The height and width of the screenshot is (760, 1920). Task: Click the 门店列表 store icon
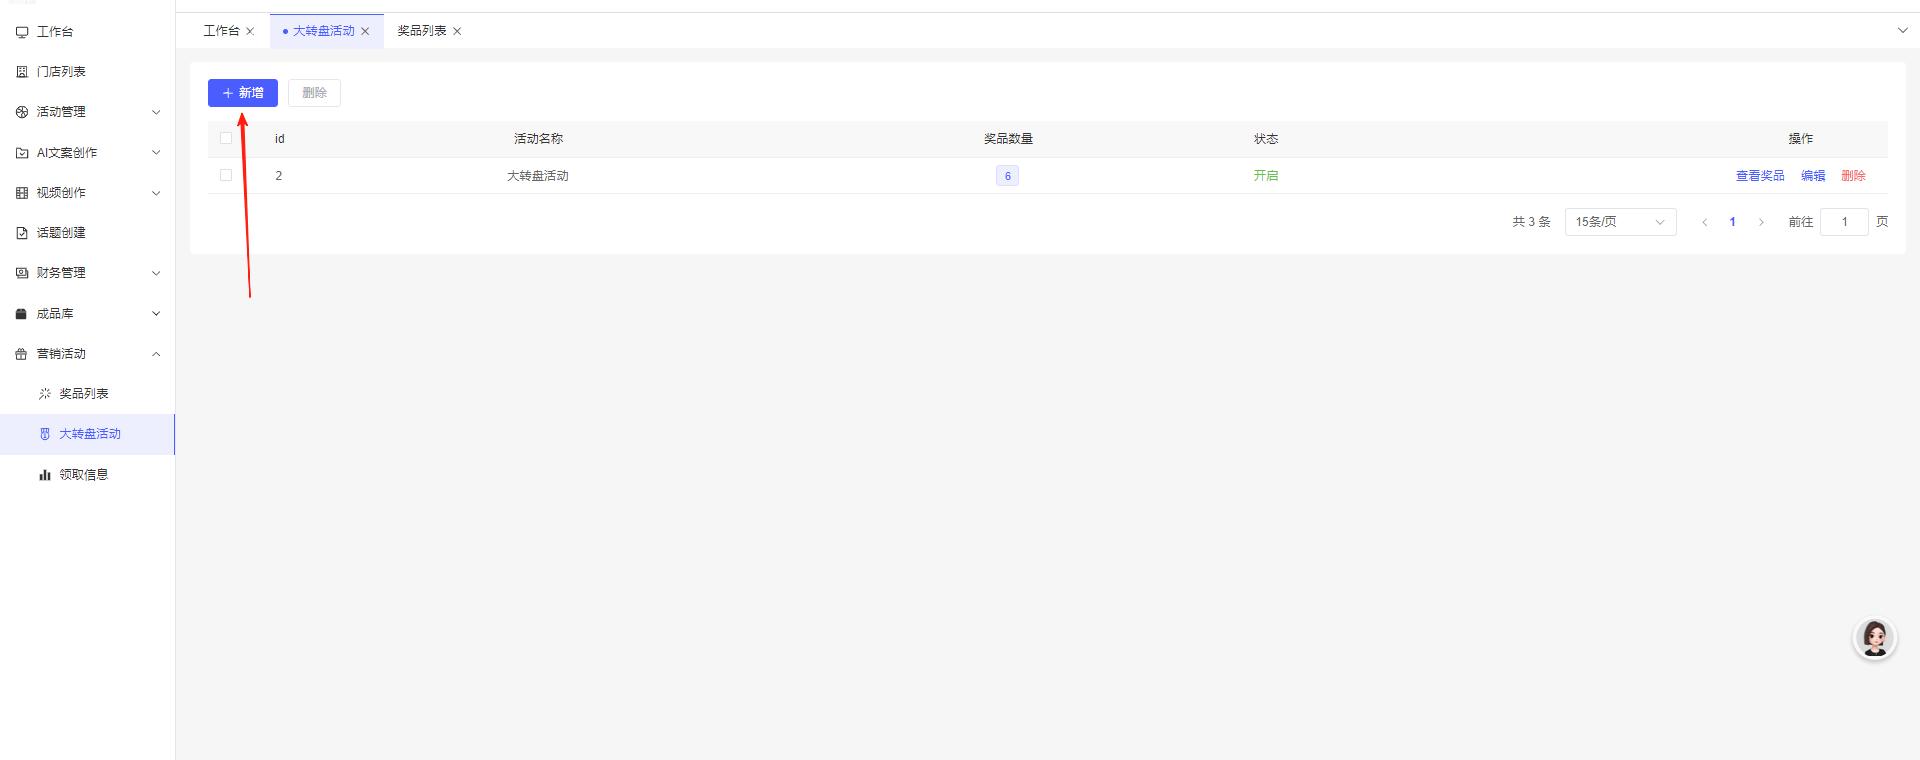coord(22,72)
